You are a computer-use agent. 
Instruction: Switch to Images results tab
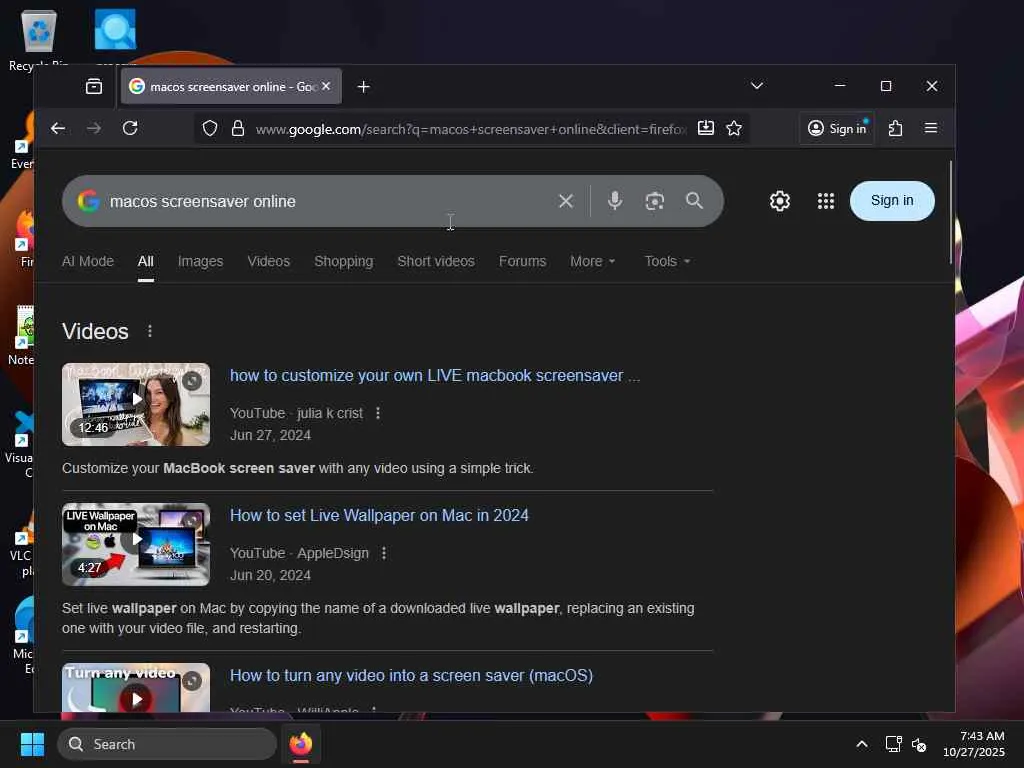(200, 261)
